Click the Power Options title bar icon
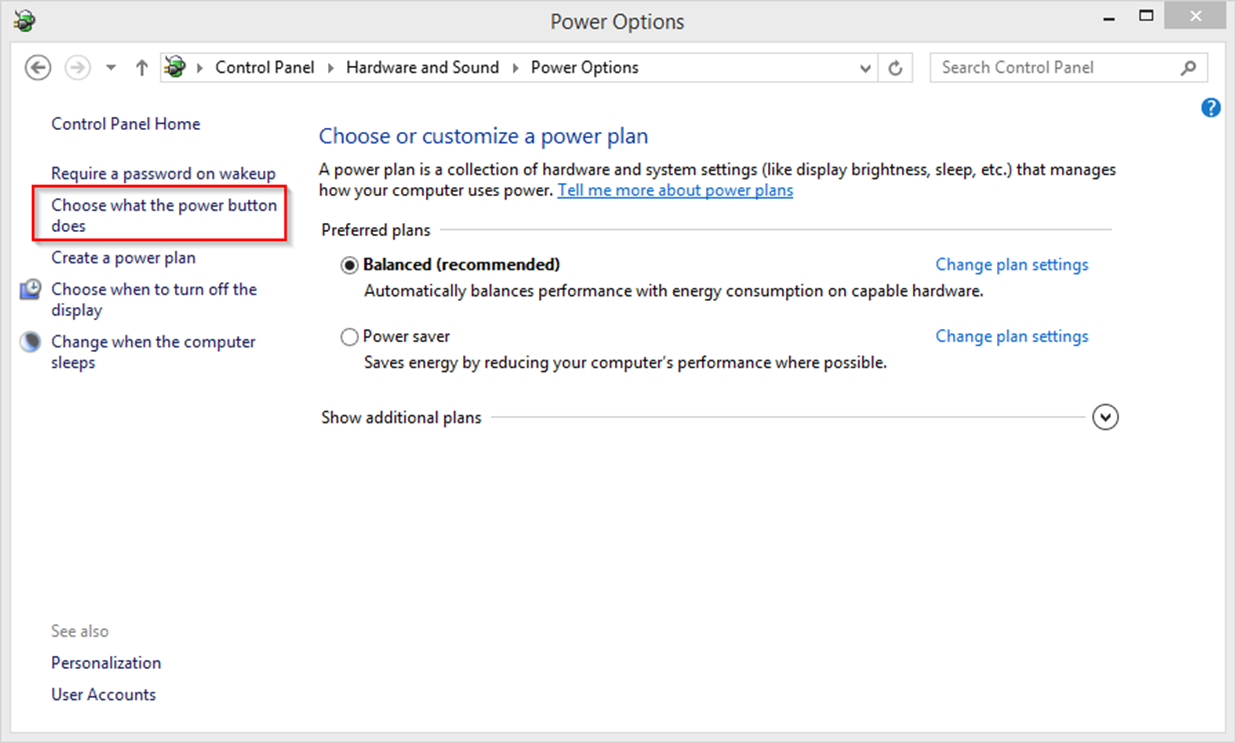The width and height of the screenshot is (1236, 743). click(26, 19)
